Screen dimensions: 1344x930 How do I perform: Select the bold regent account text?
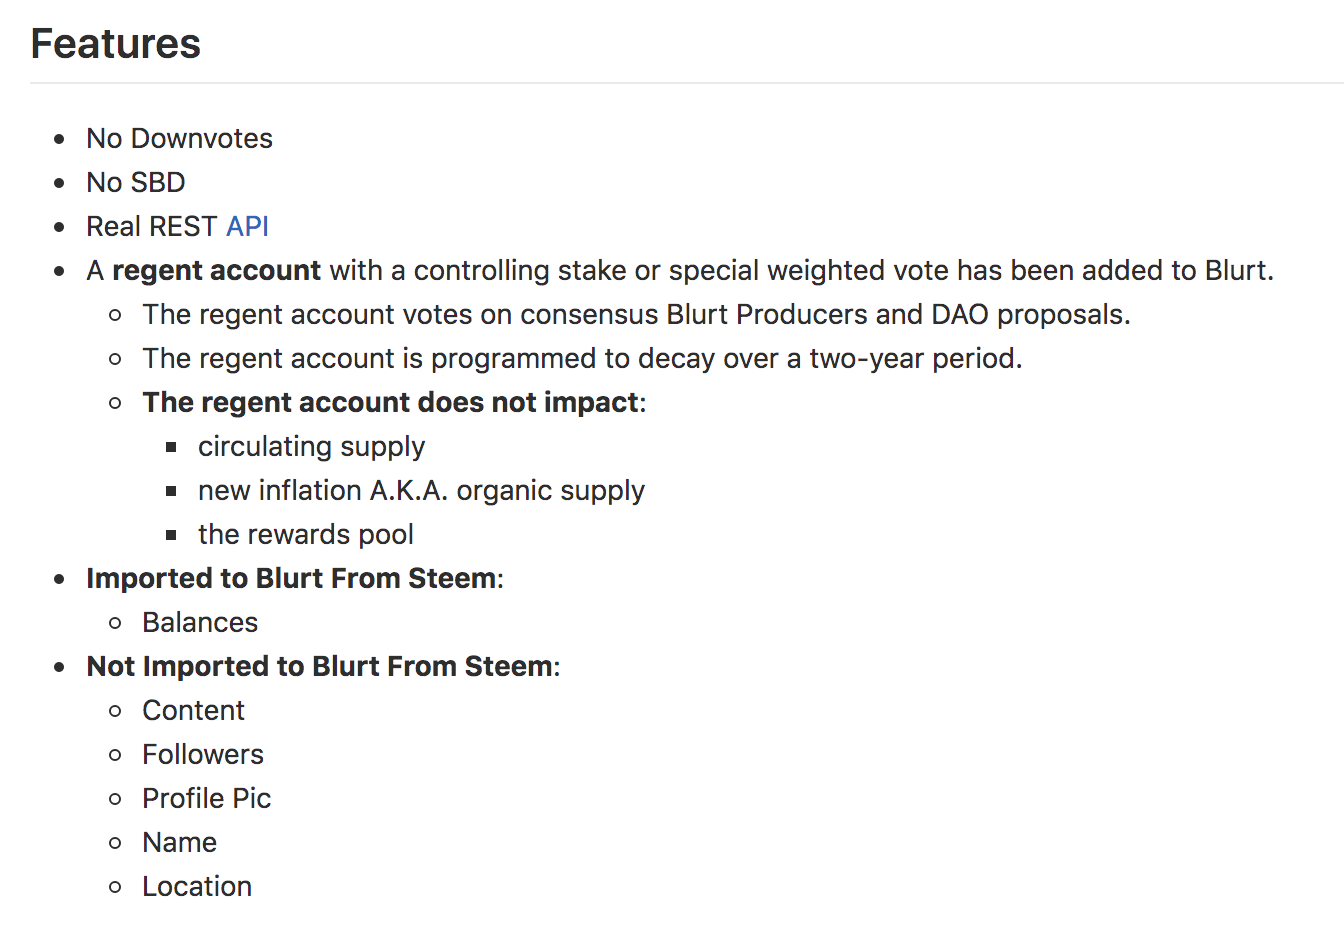(216, 270)
